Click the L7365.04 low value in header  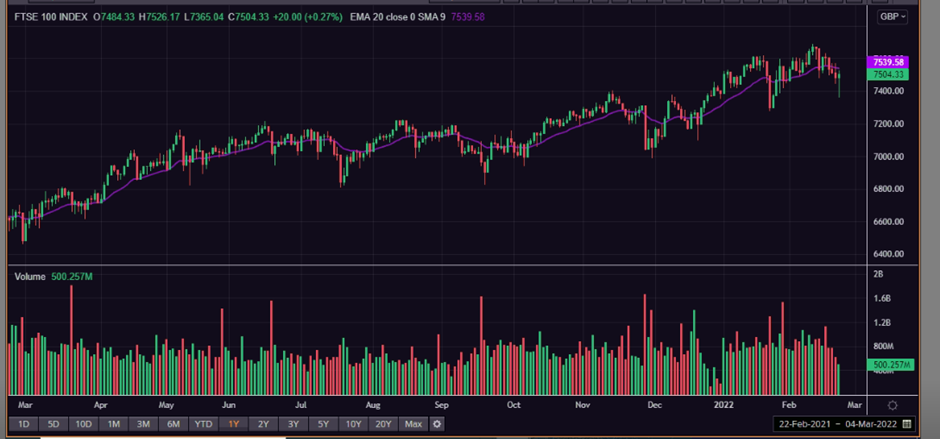(203, 17)
